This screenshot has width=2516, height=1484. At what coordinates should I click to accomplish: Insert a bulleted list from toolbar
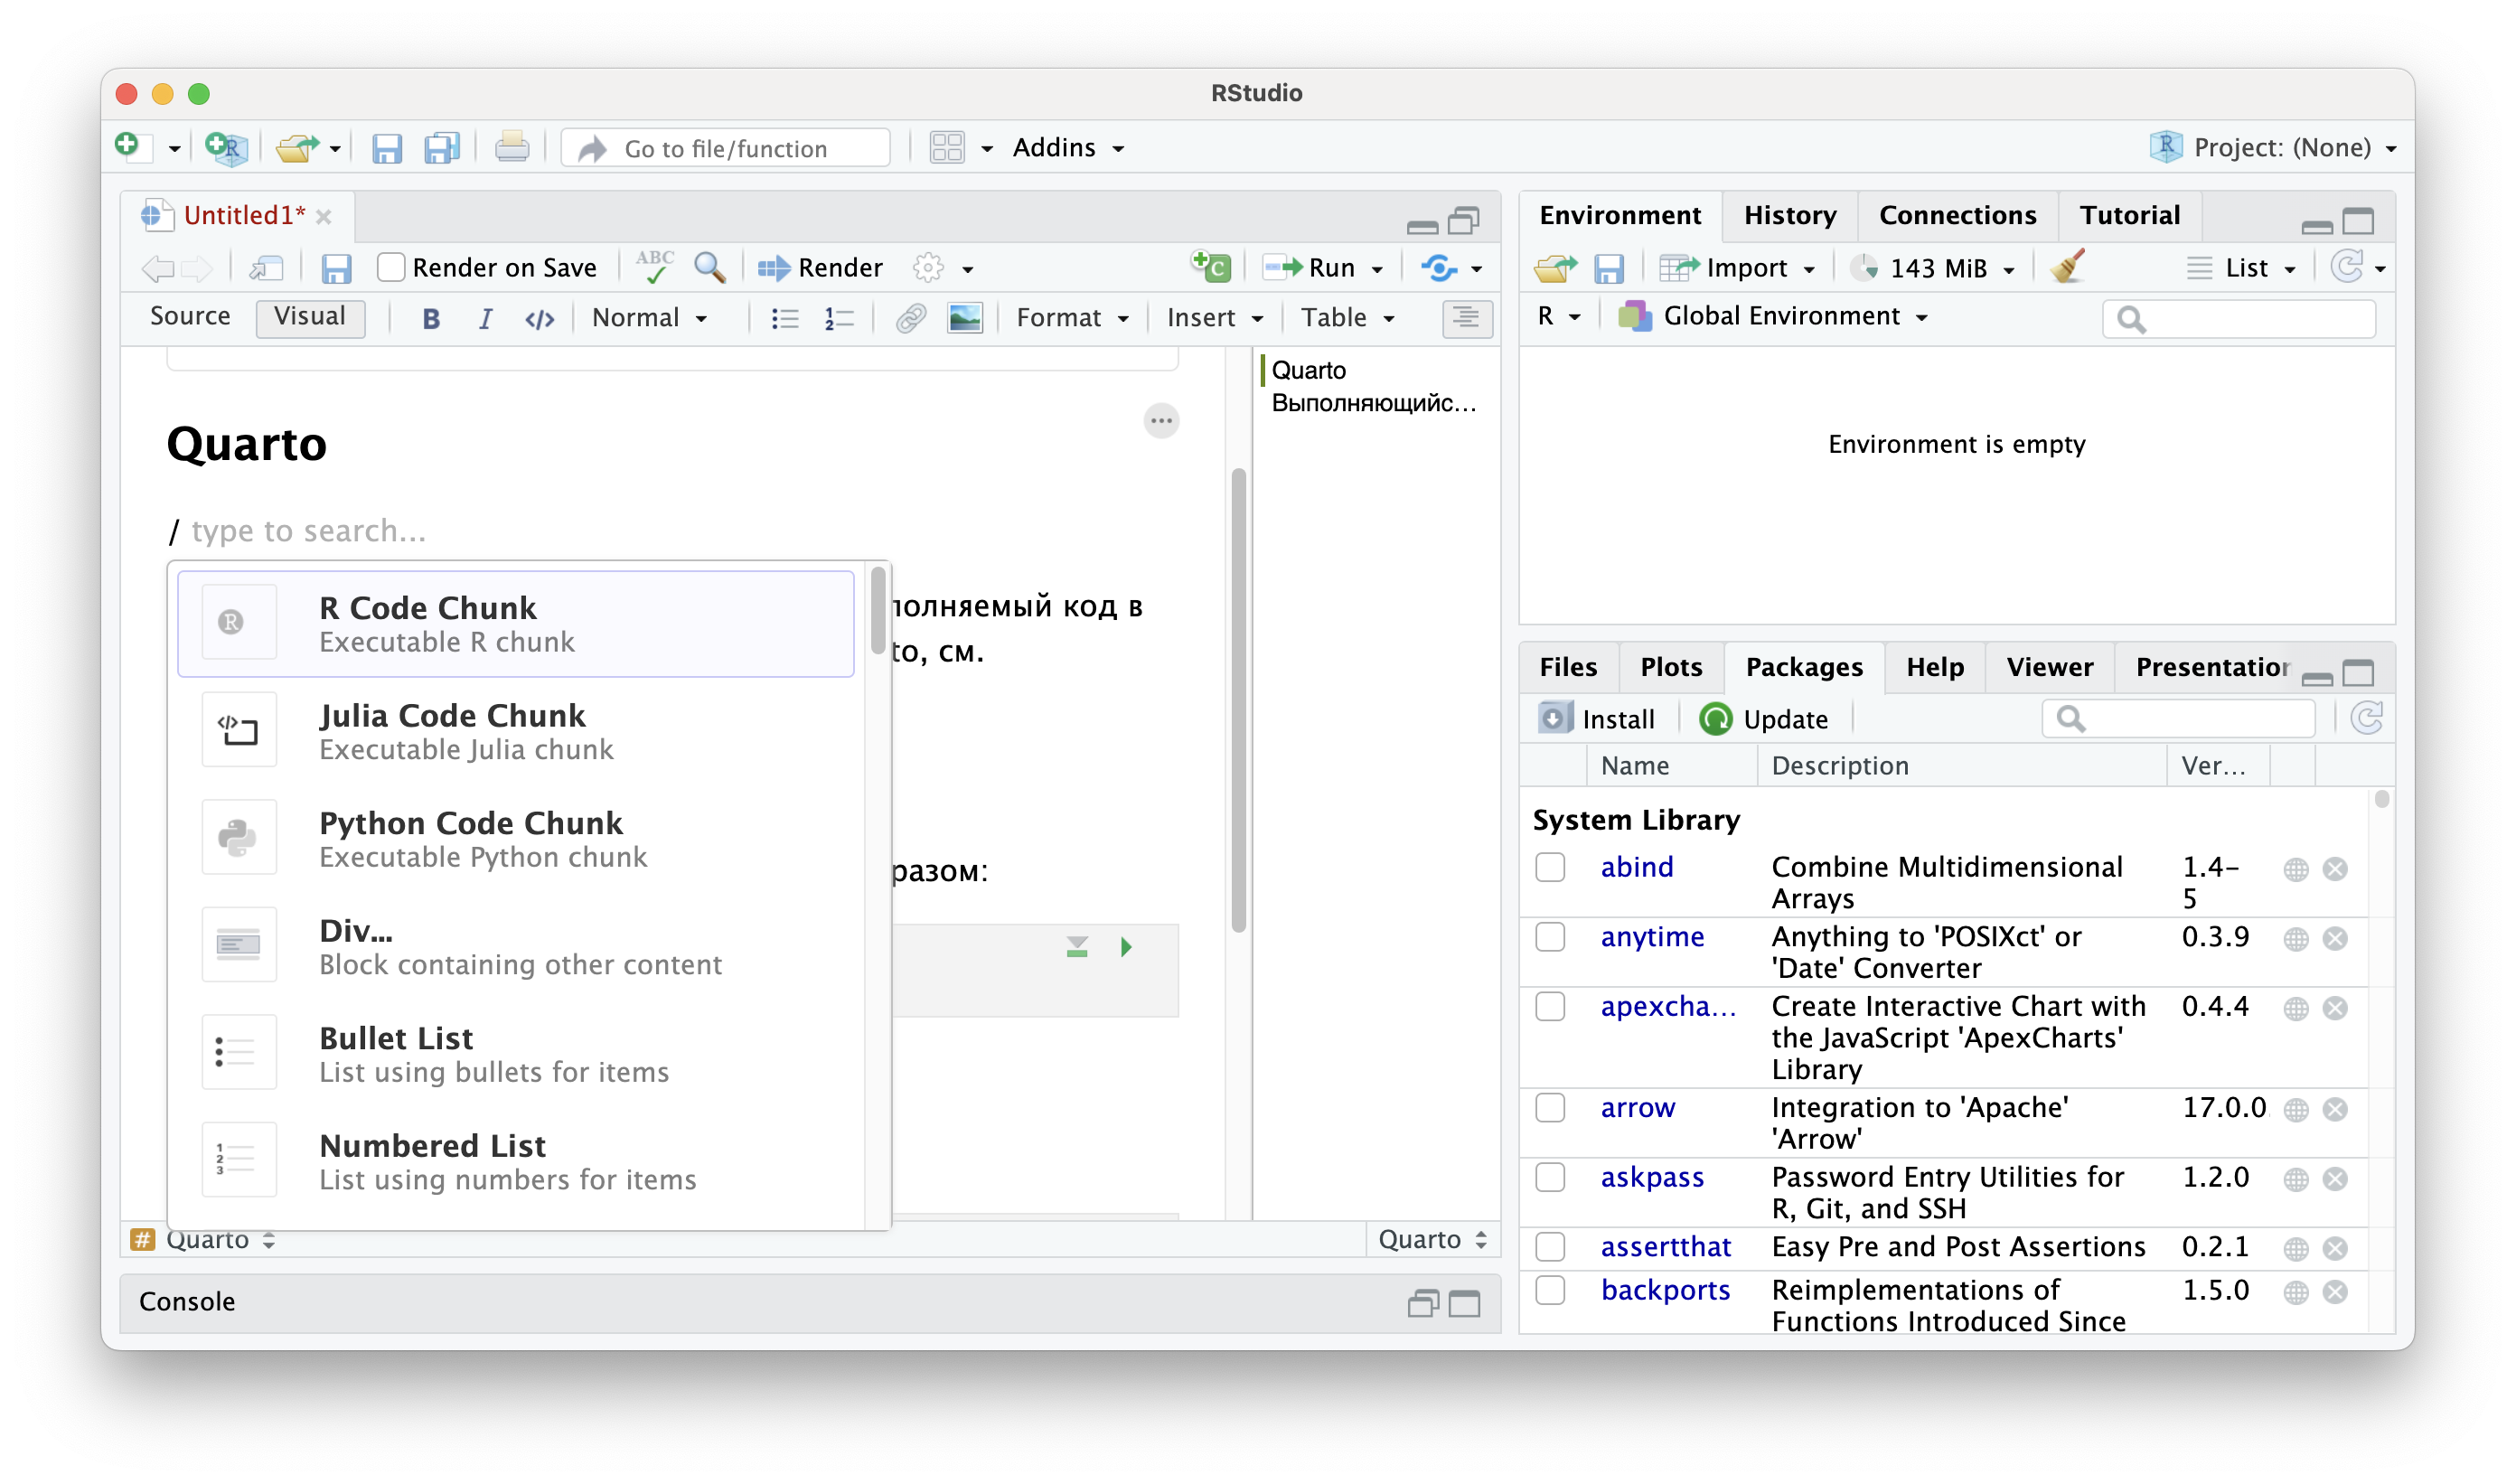[x=785, y=319]
